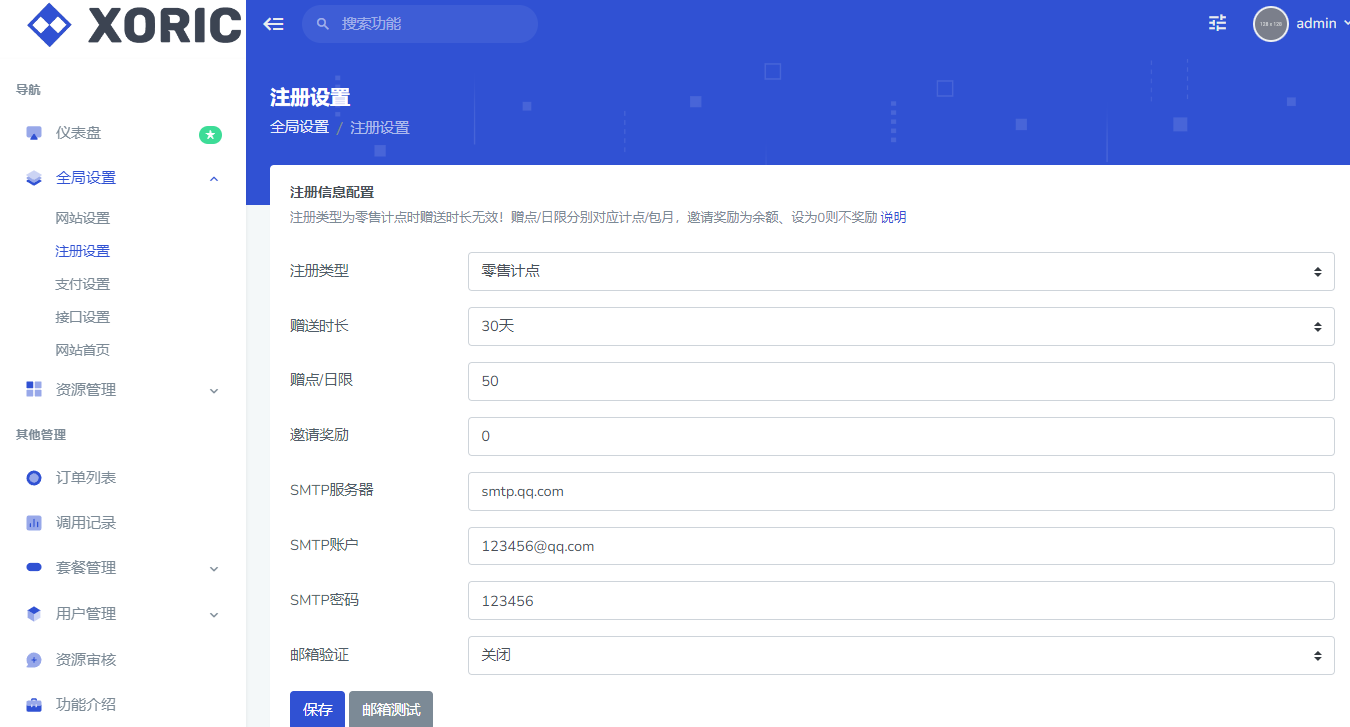The width and height of the screenshot is (1350, 727).
Task: Open the 赠送时长 dropdown
Action: click(x=900, y=326)
